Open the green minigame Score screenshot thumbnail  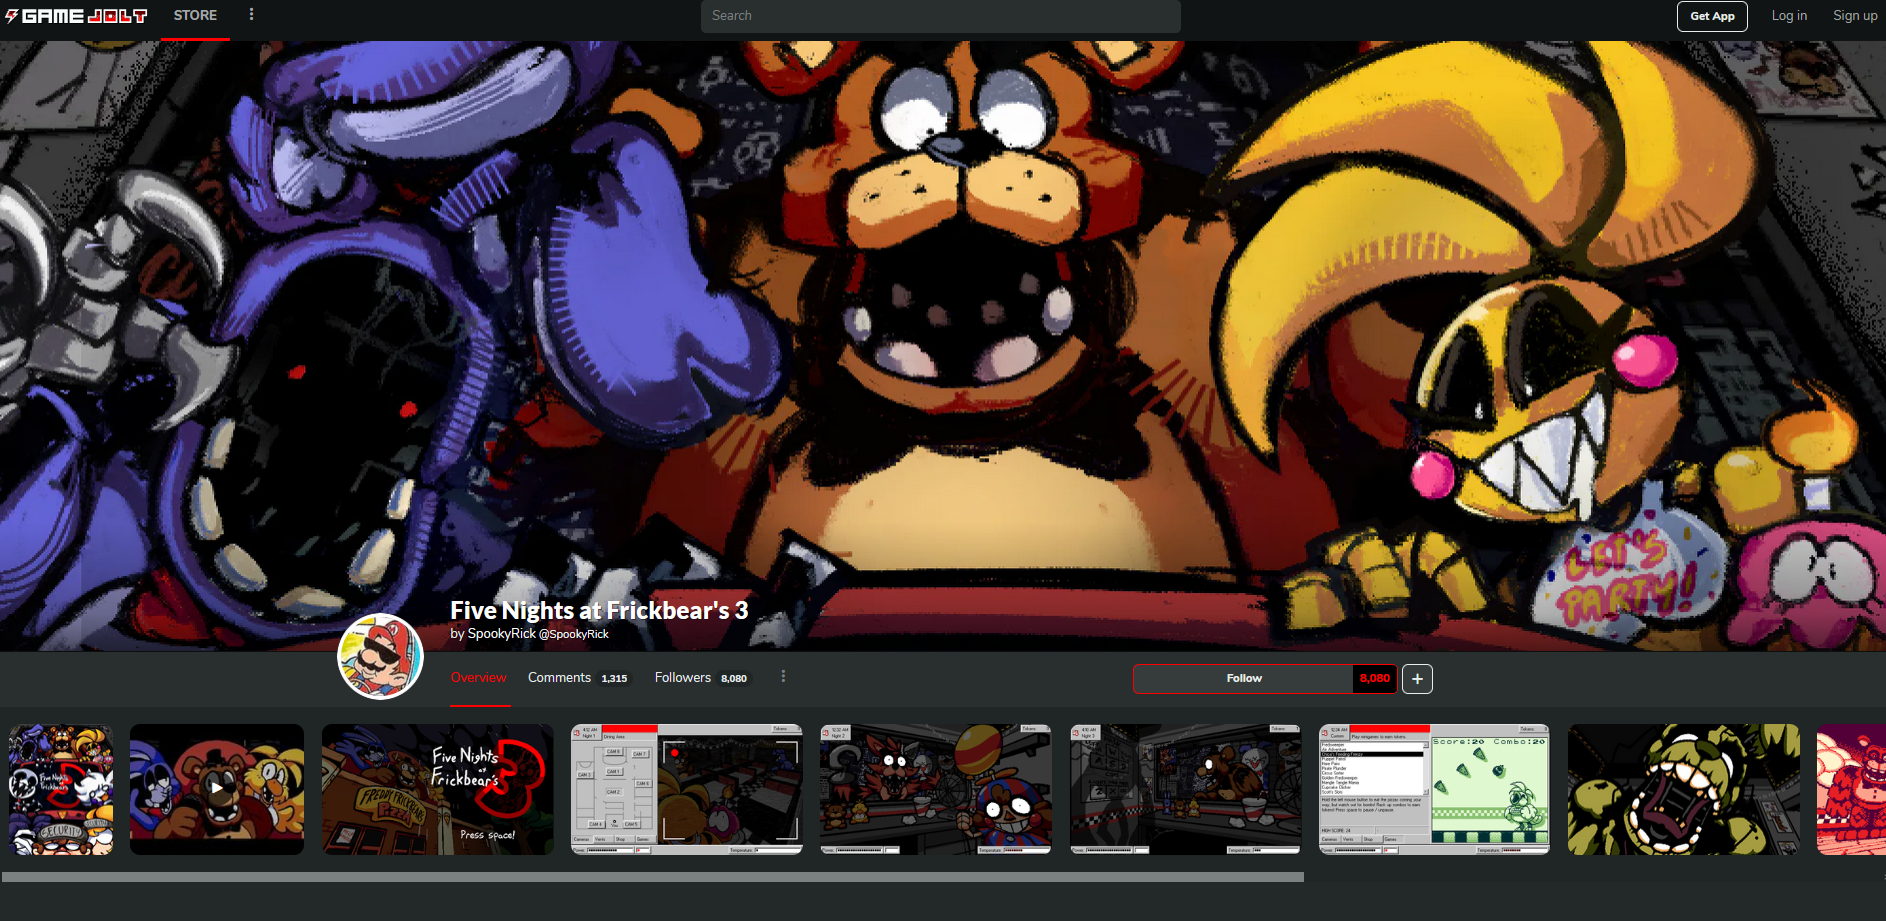pyautogui.click(x=1435, y=789)
